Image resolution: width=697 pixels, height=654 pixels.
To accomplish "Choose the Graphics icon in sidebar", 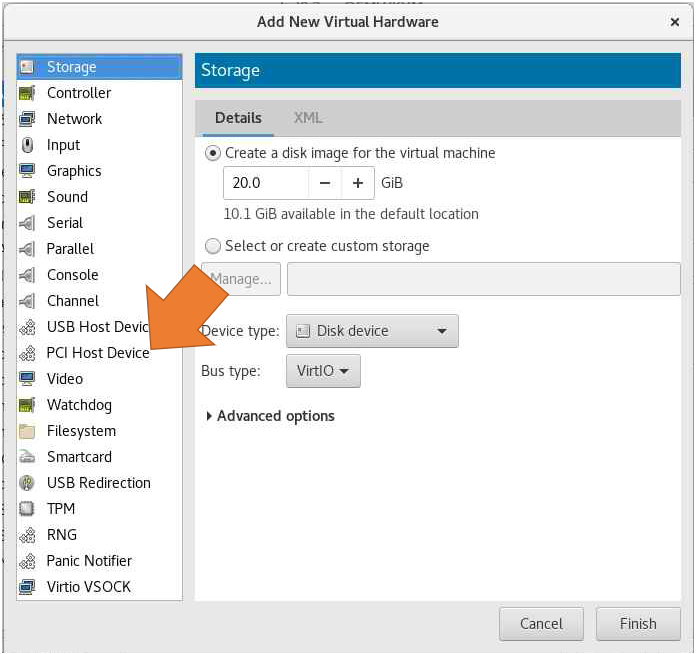I will (x=28, y=171).
